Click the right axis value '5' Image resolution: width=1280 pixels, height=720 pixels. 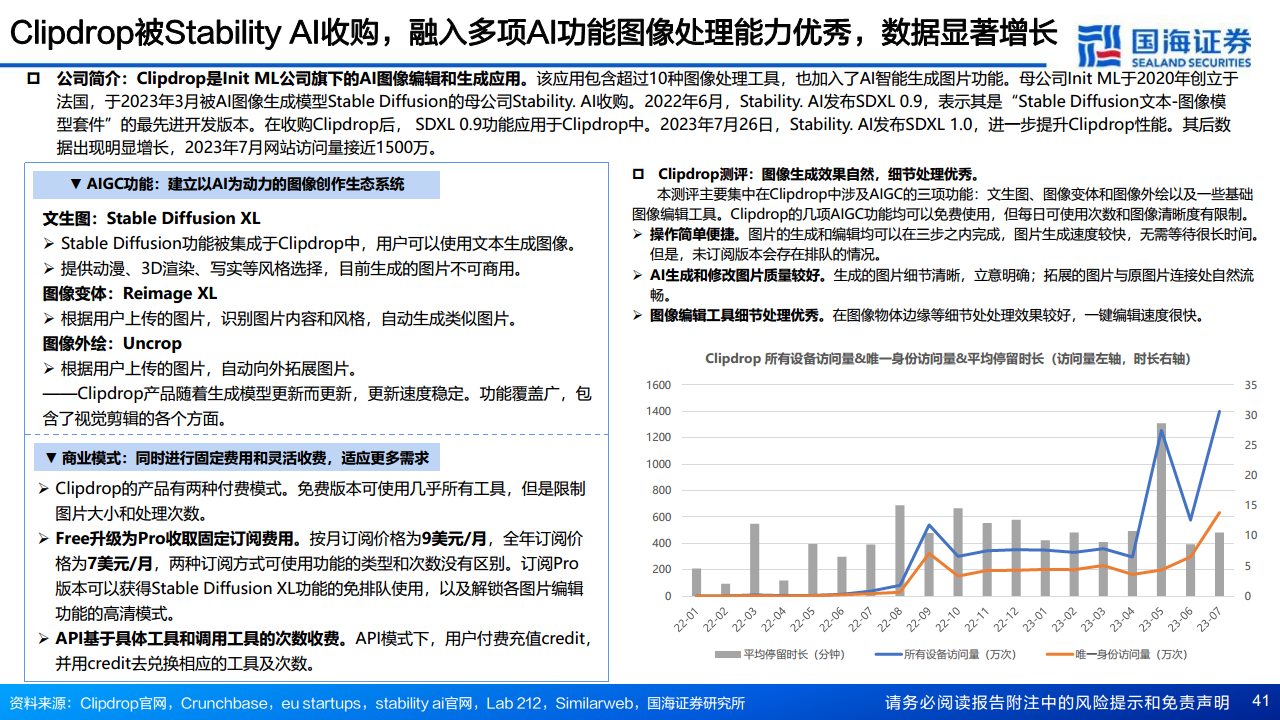tap(1249, 566)
